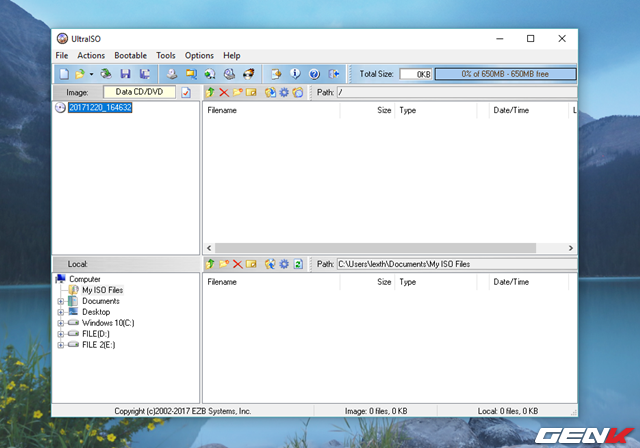Image resolution: width=640 pixels, height=448 pixels.
Task: Expand the Desktop tree node
Action: pyautogui.click(x=61, y=312)
